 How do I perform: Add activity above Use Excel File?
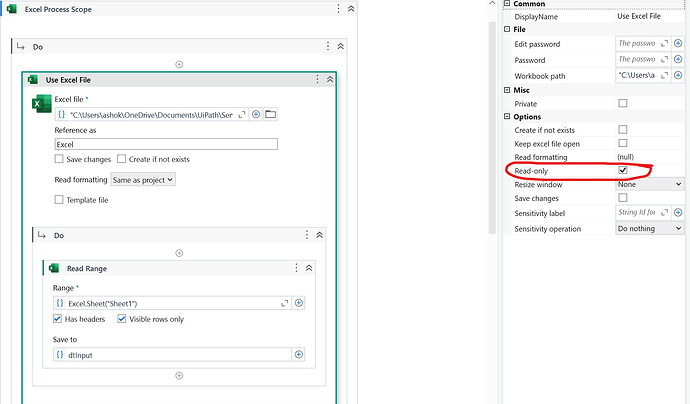179,64
